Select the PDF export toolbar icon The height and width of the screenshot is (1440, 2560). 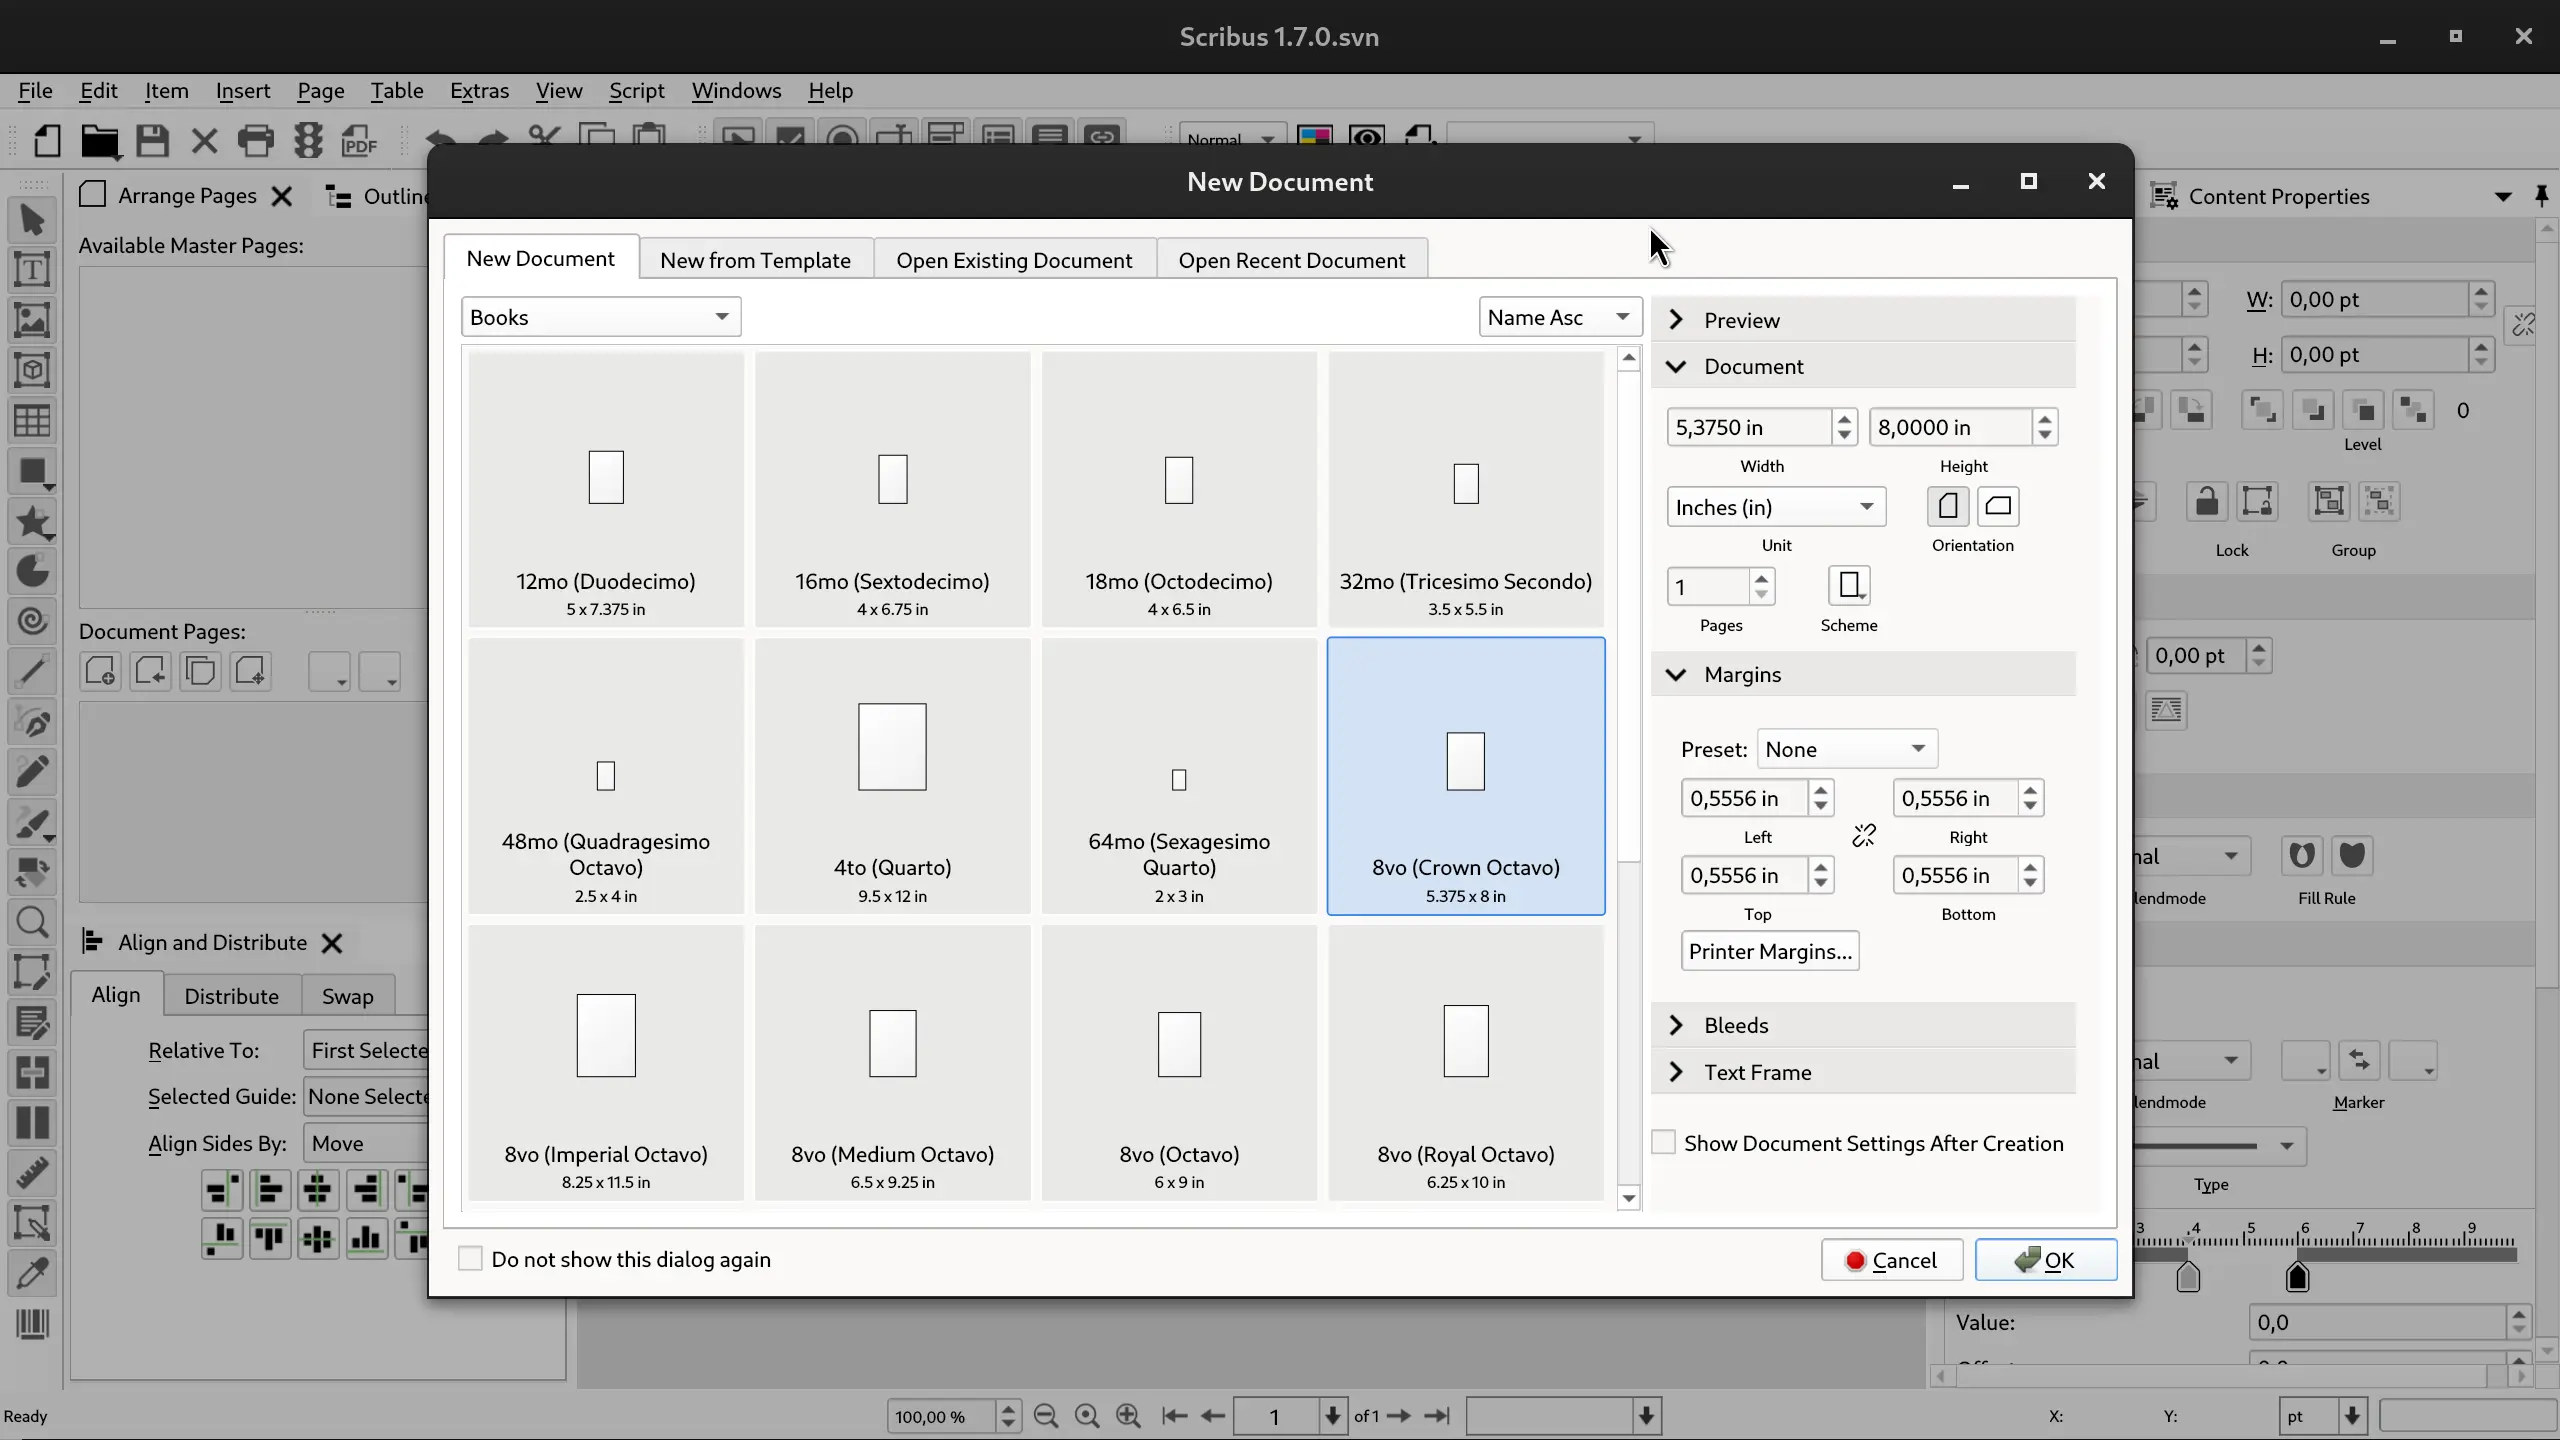(x=359, y=141)
